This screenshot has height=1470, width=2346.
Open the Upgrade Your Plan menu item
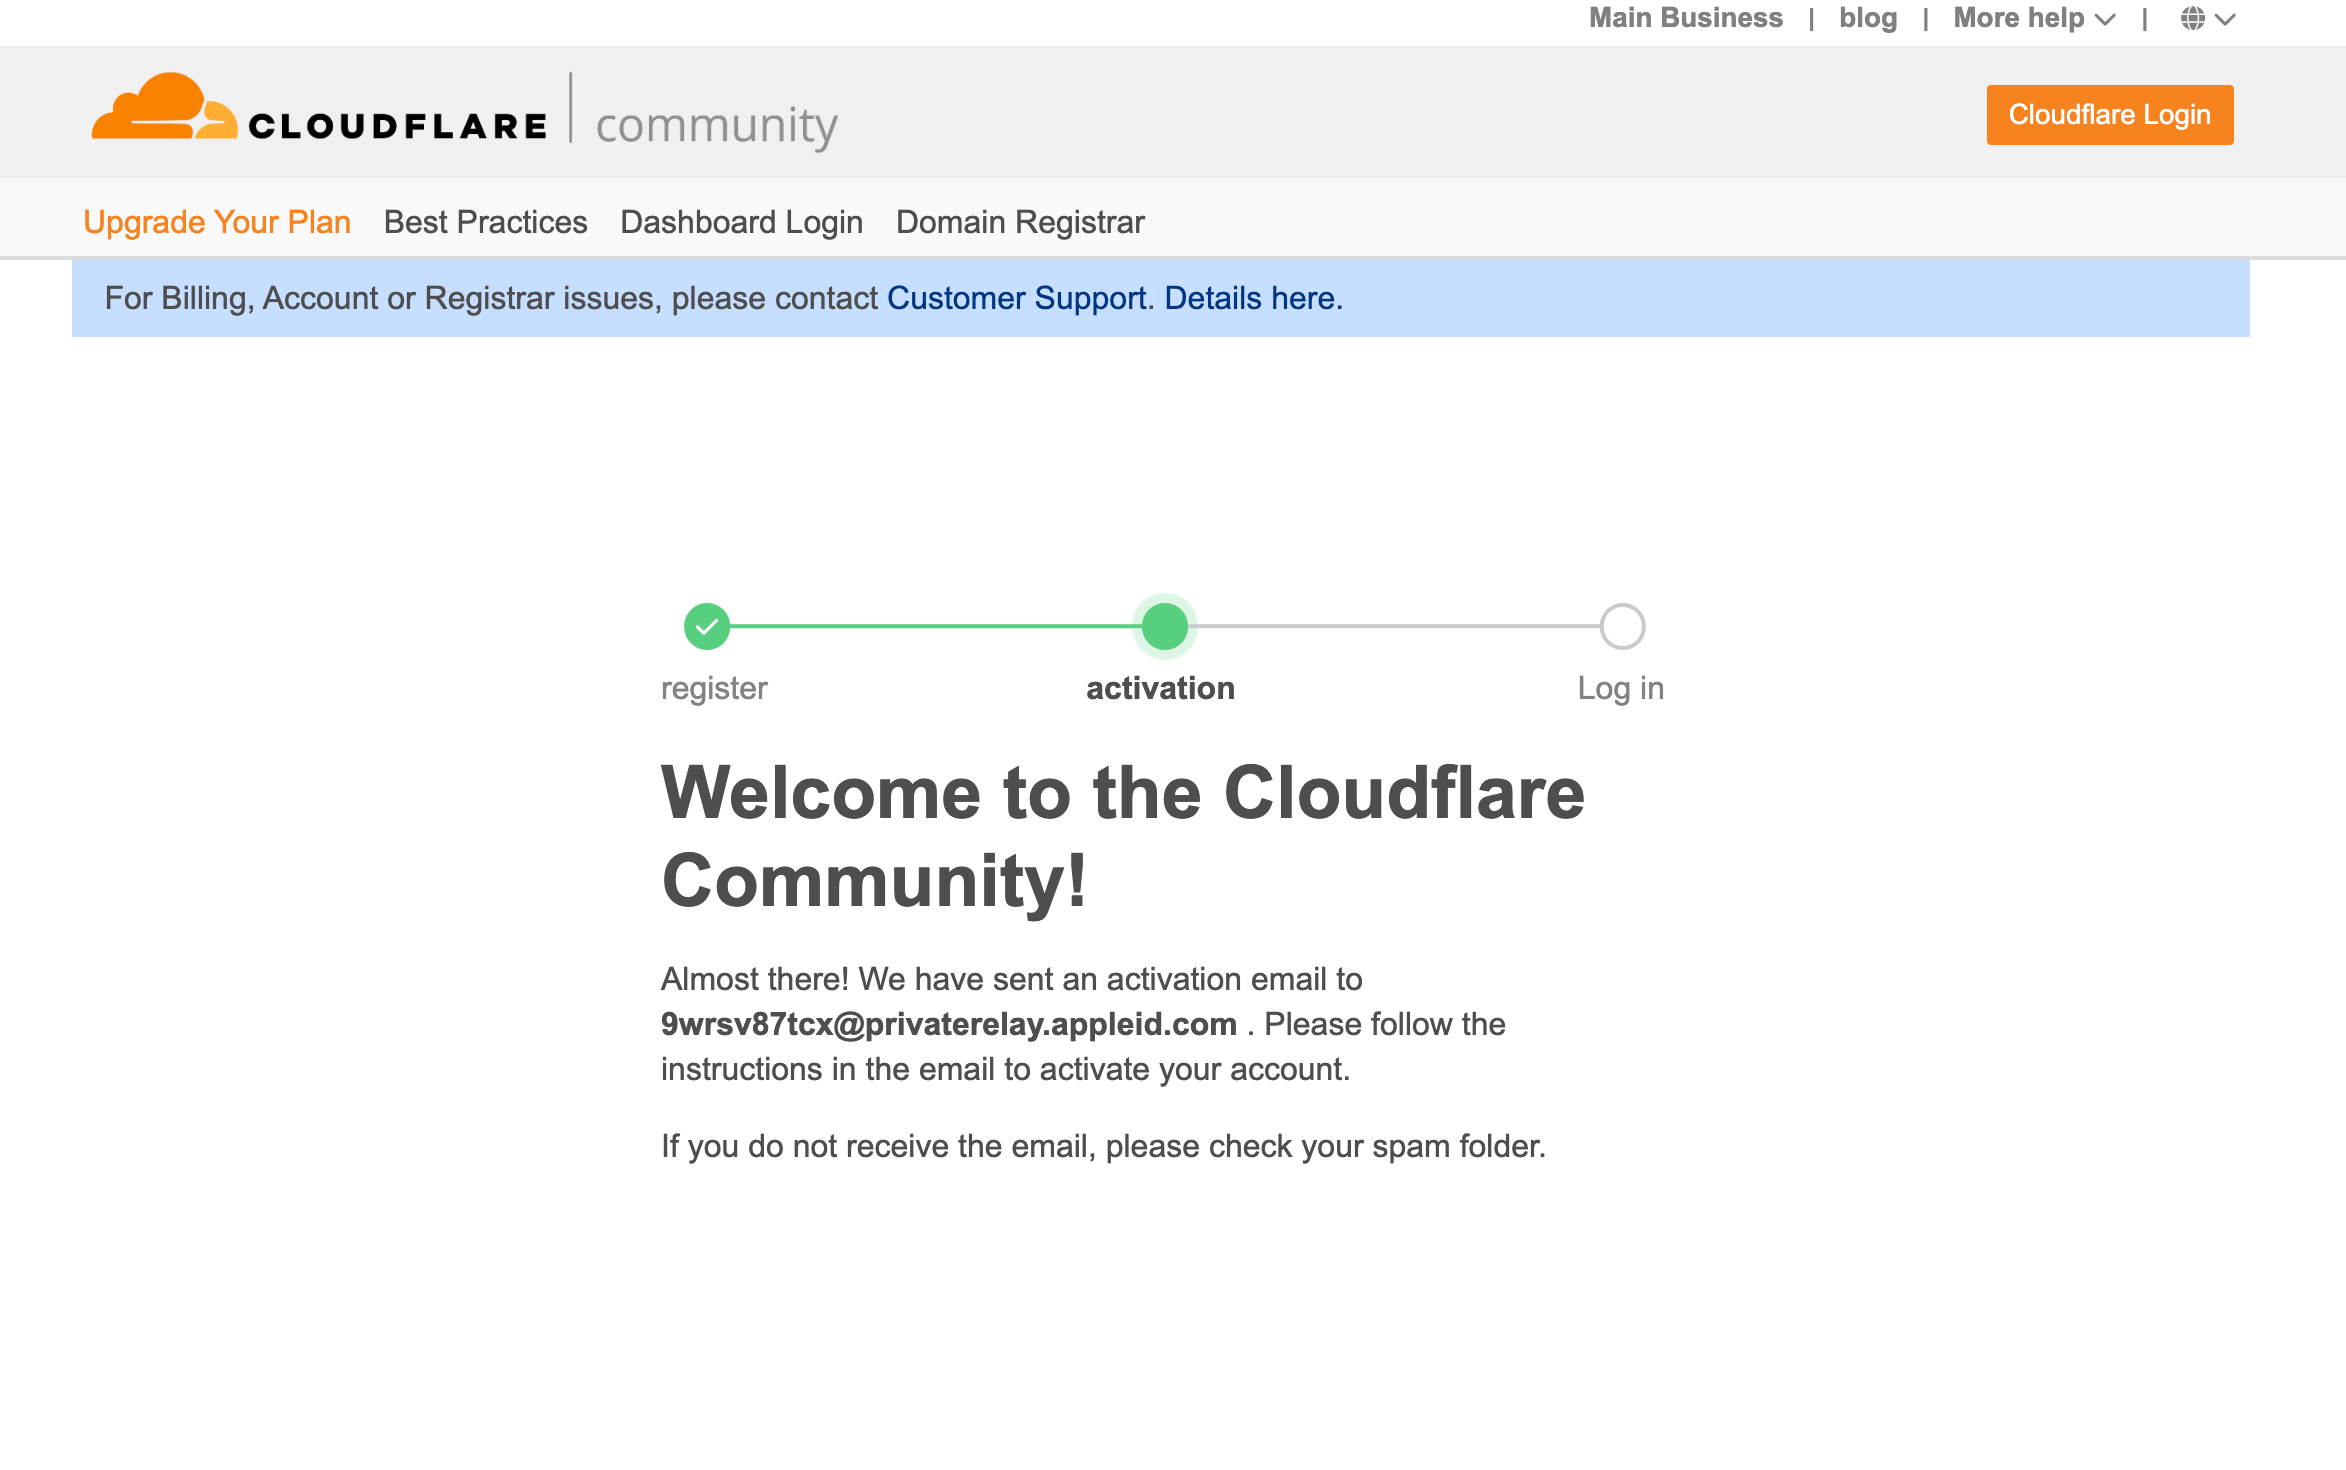[217, 222]
